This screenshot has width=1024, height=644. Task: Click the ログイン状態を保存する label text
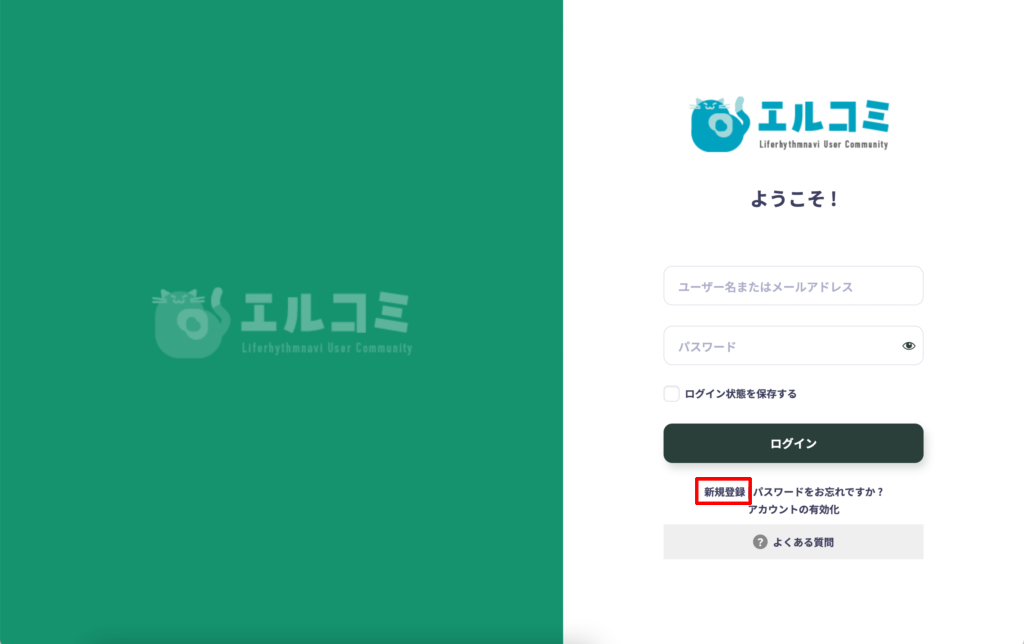741,394
